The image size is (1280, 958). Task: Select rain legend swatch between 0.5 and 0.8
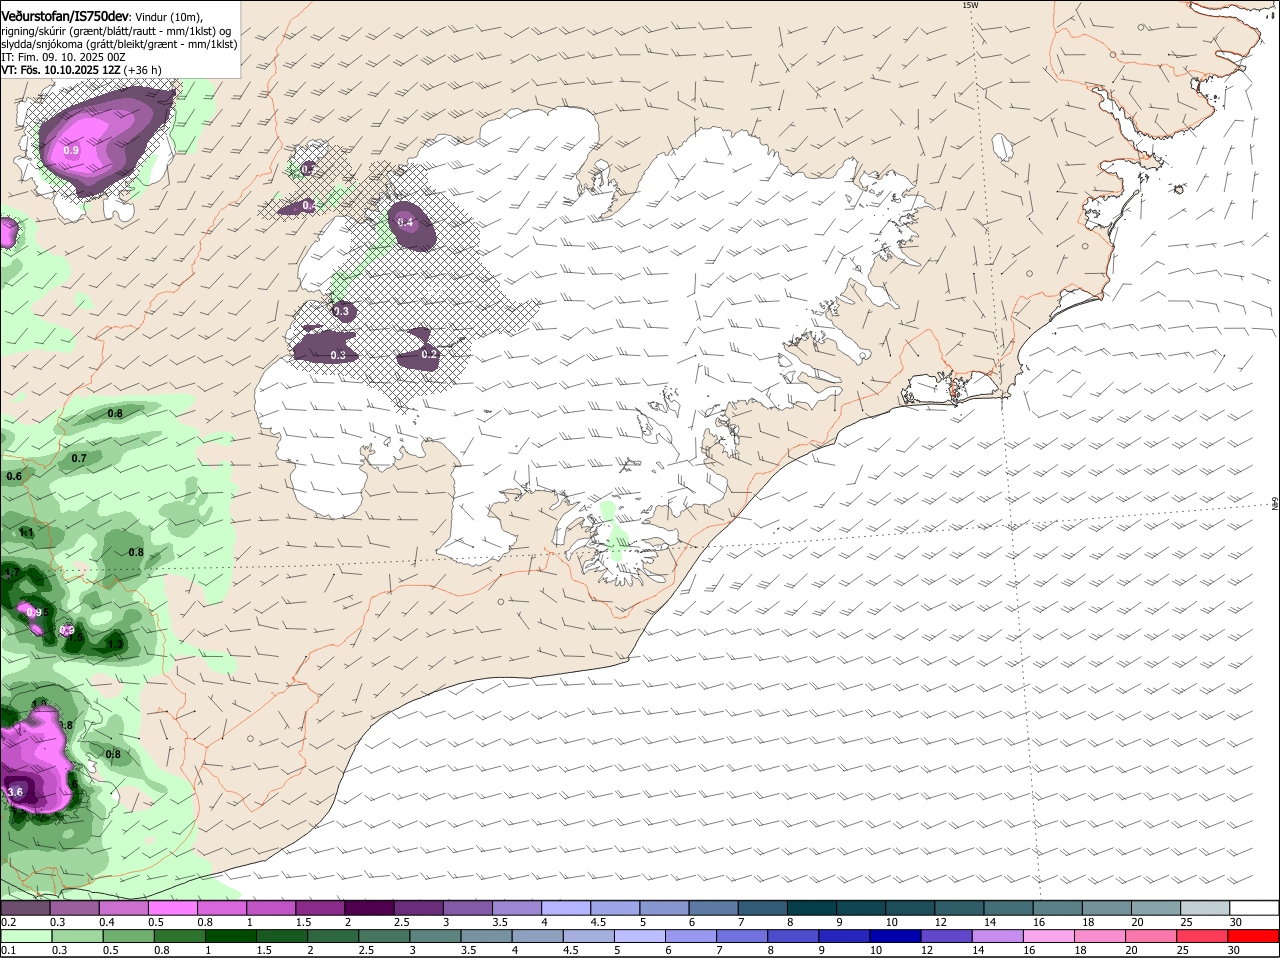pyautogui.click(x=128, y=937)
